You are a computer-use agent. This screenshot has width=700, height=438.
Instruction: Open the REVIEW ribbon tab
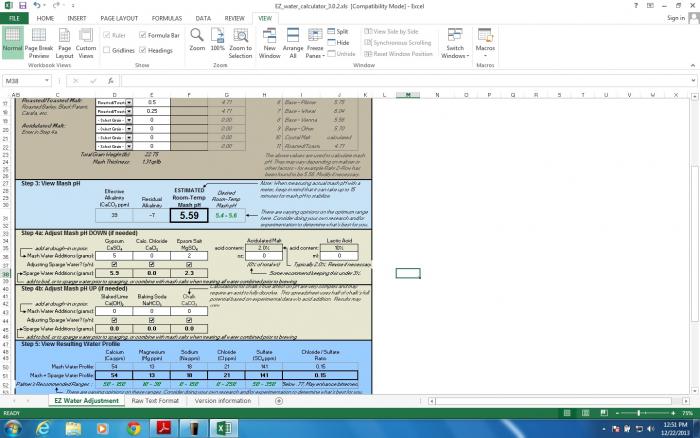point(234,18)
